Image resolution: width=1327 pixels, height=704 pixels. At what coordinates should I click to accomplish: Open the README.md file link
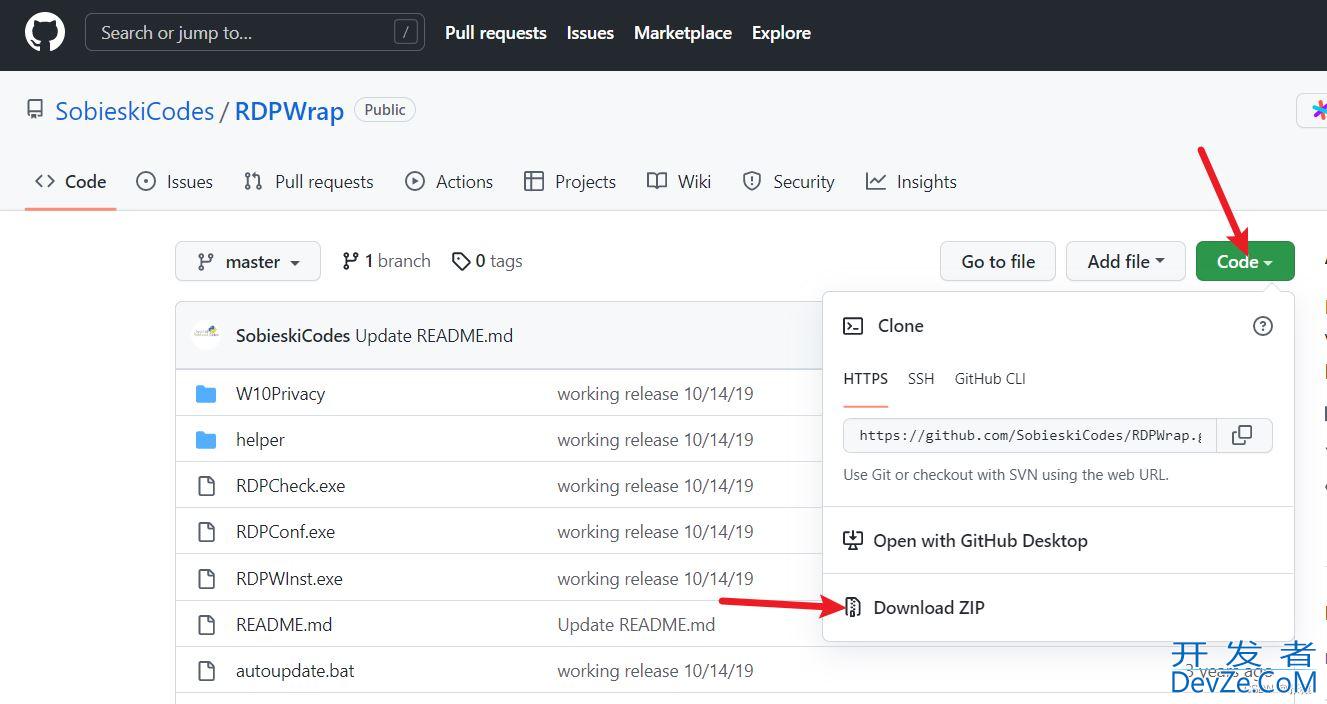[x=284, y=625]
